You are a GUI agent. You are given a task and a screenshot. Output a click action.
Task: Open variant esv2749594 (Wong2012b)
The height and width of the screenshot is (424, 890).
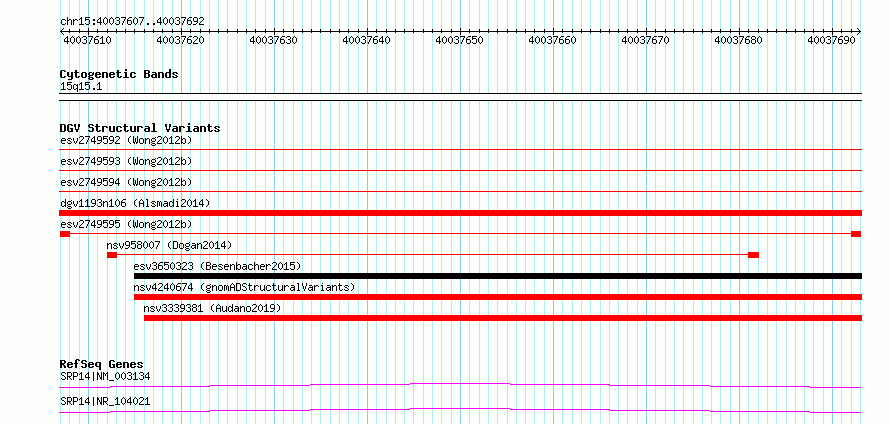[126, 182]
